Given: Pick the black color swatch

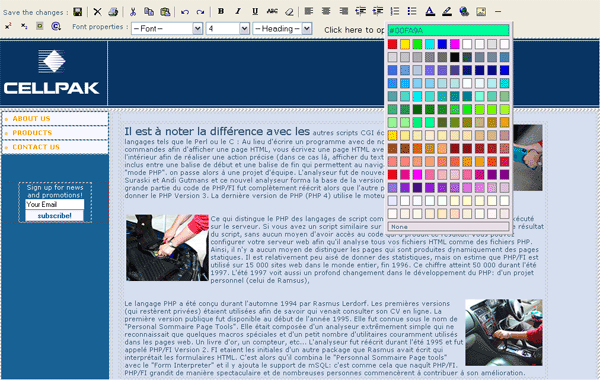Looking at the screenshot, I should coord(455,57).
